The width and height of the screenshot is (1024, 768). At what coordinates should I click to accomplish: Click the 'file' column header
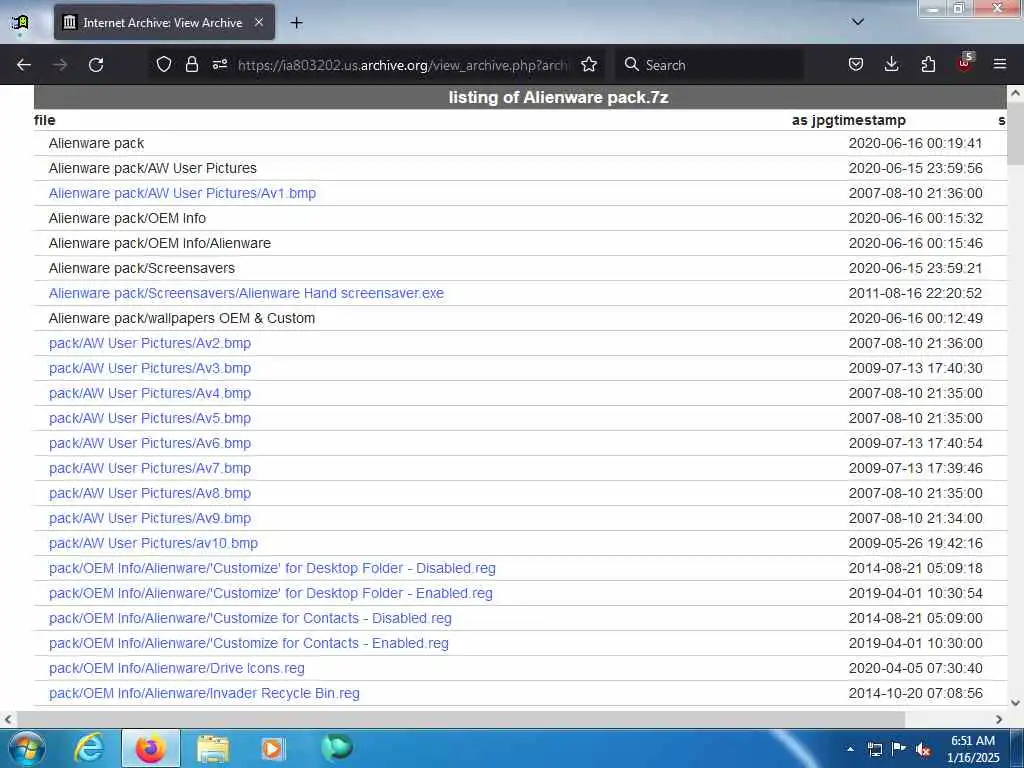pyautogui.click(x=44, y=120)
